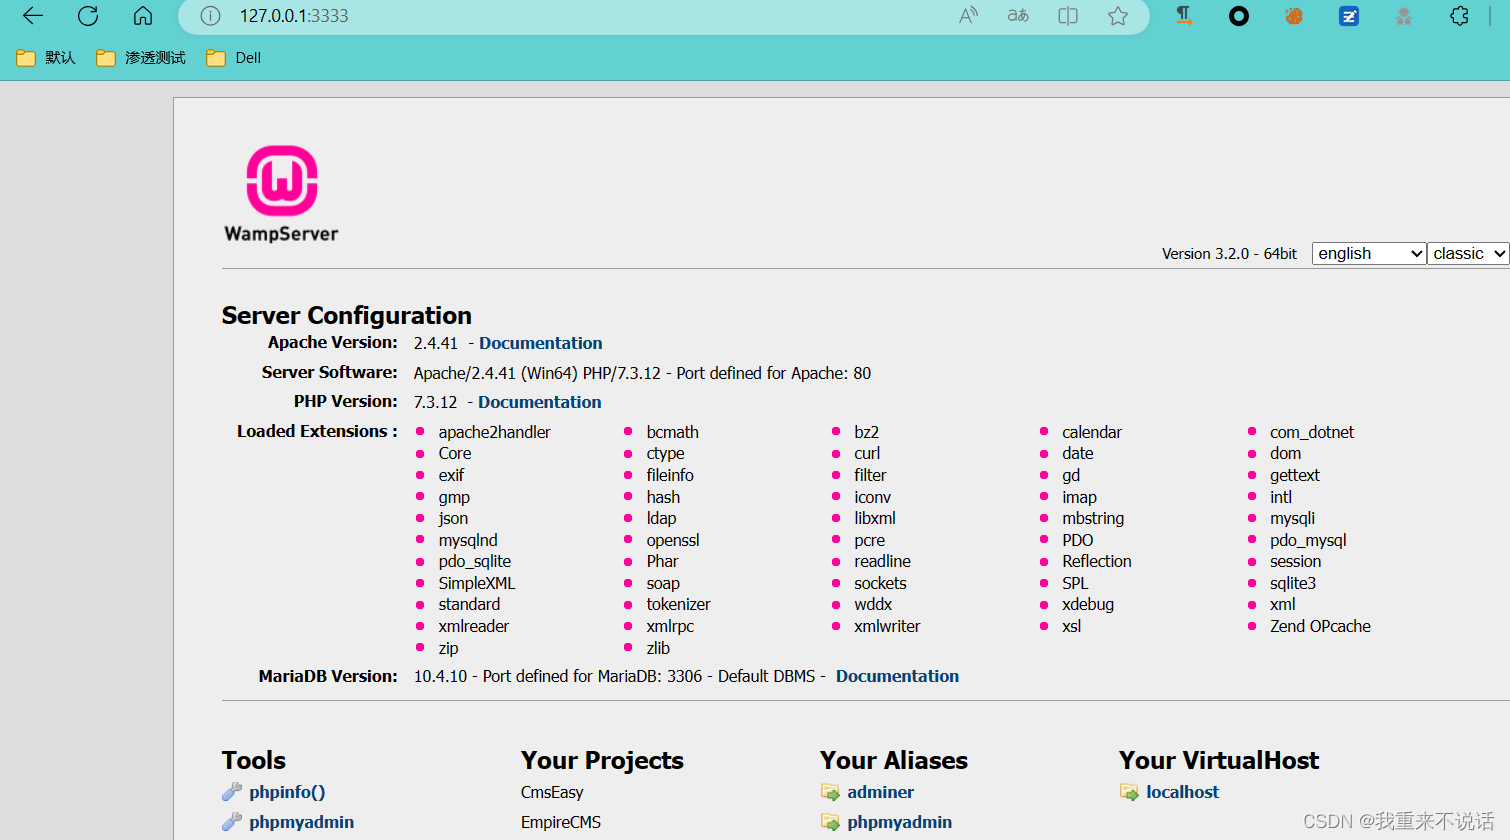Open the read aloud icon
The image size is (1510, 840).
coord(968,16)
